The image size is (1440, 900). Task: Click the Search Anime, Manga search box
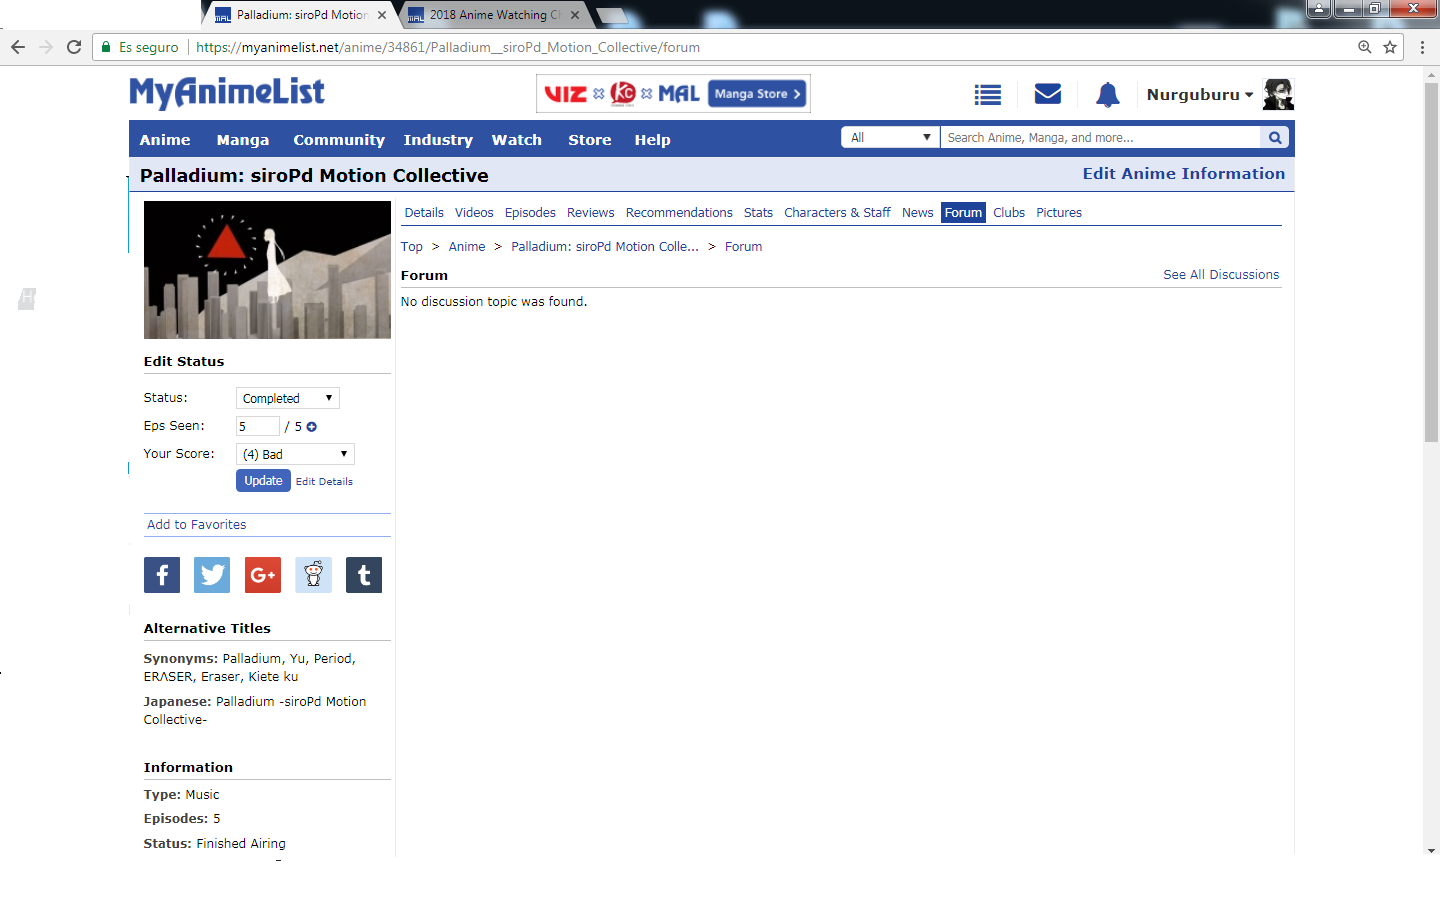(x=1100, y=138)
